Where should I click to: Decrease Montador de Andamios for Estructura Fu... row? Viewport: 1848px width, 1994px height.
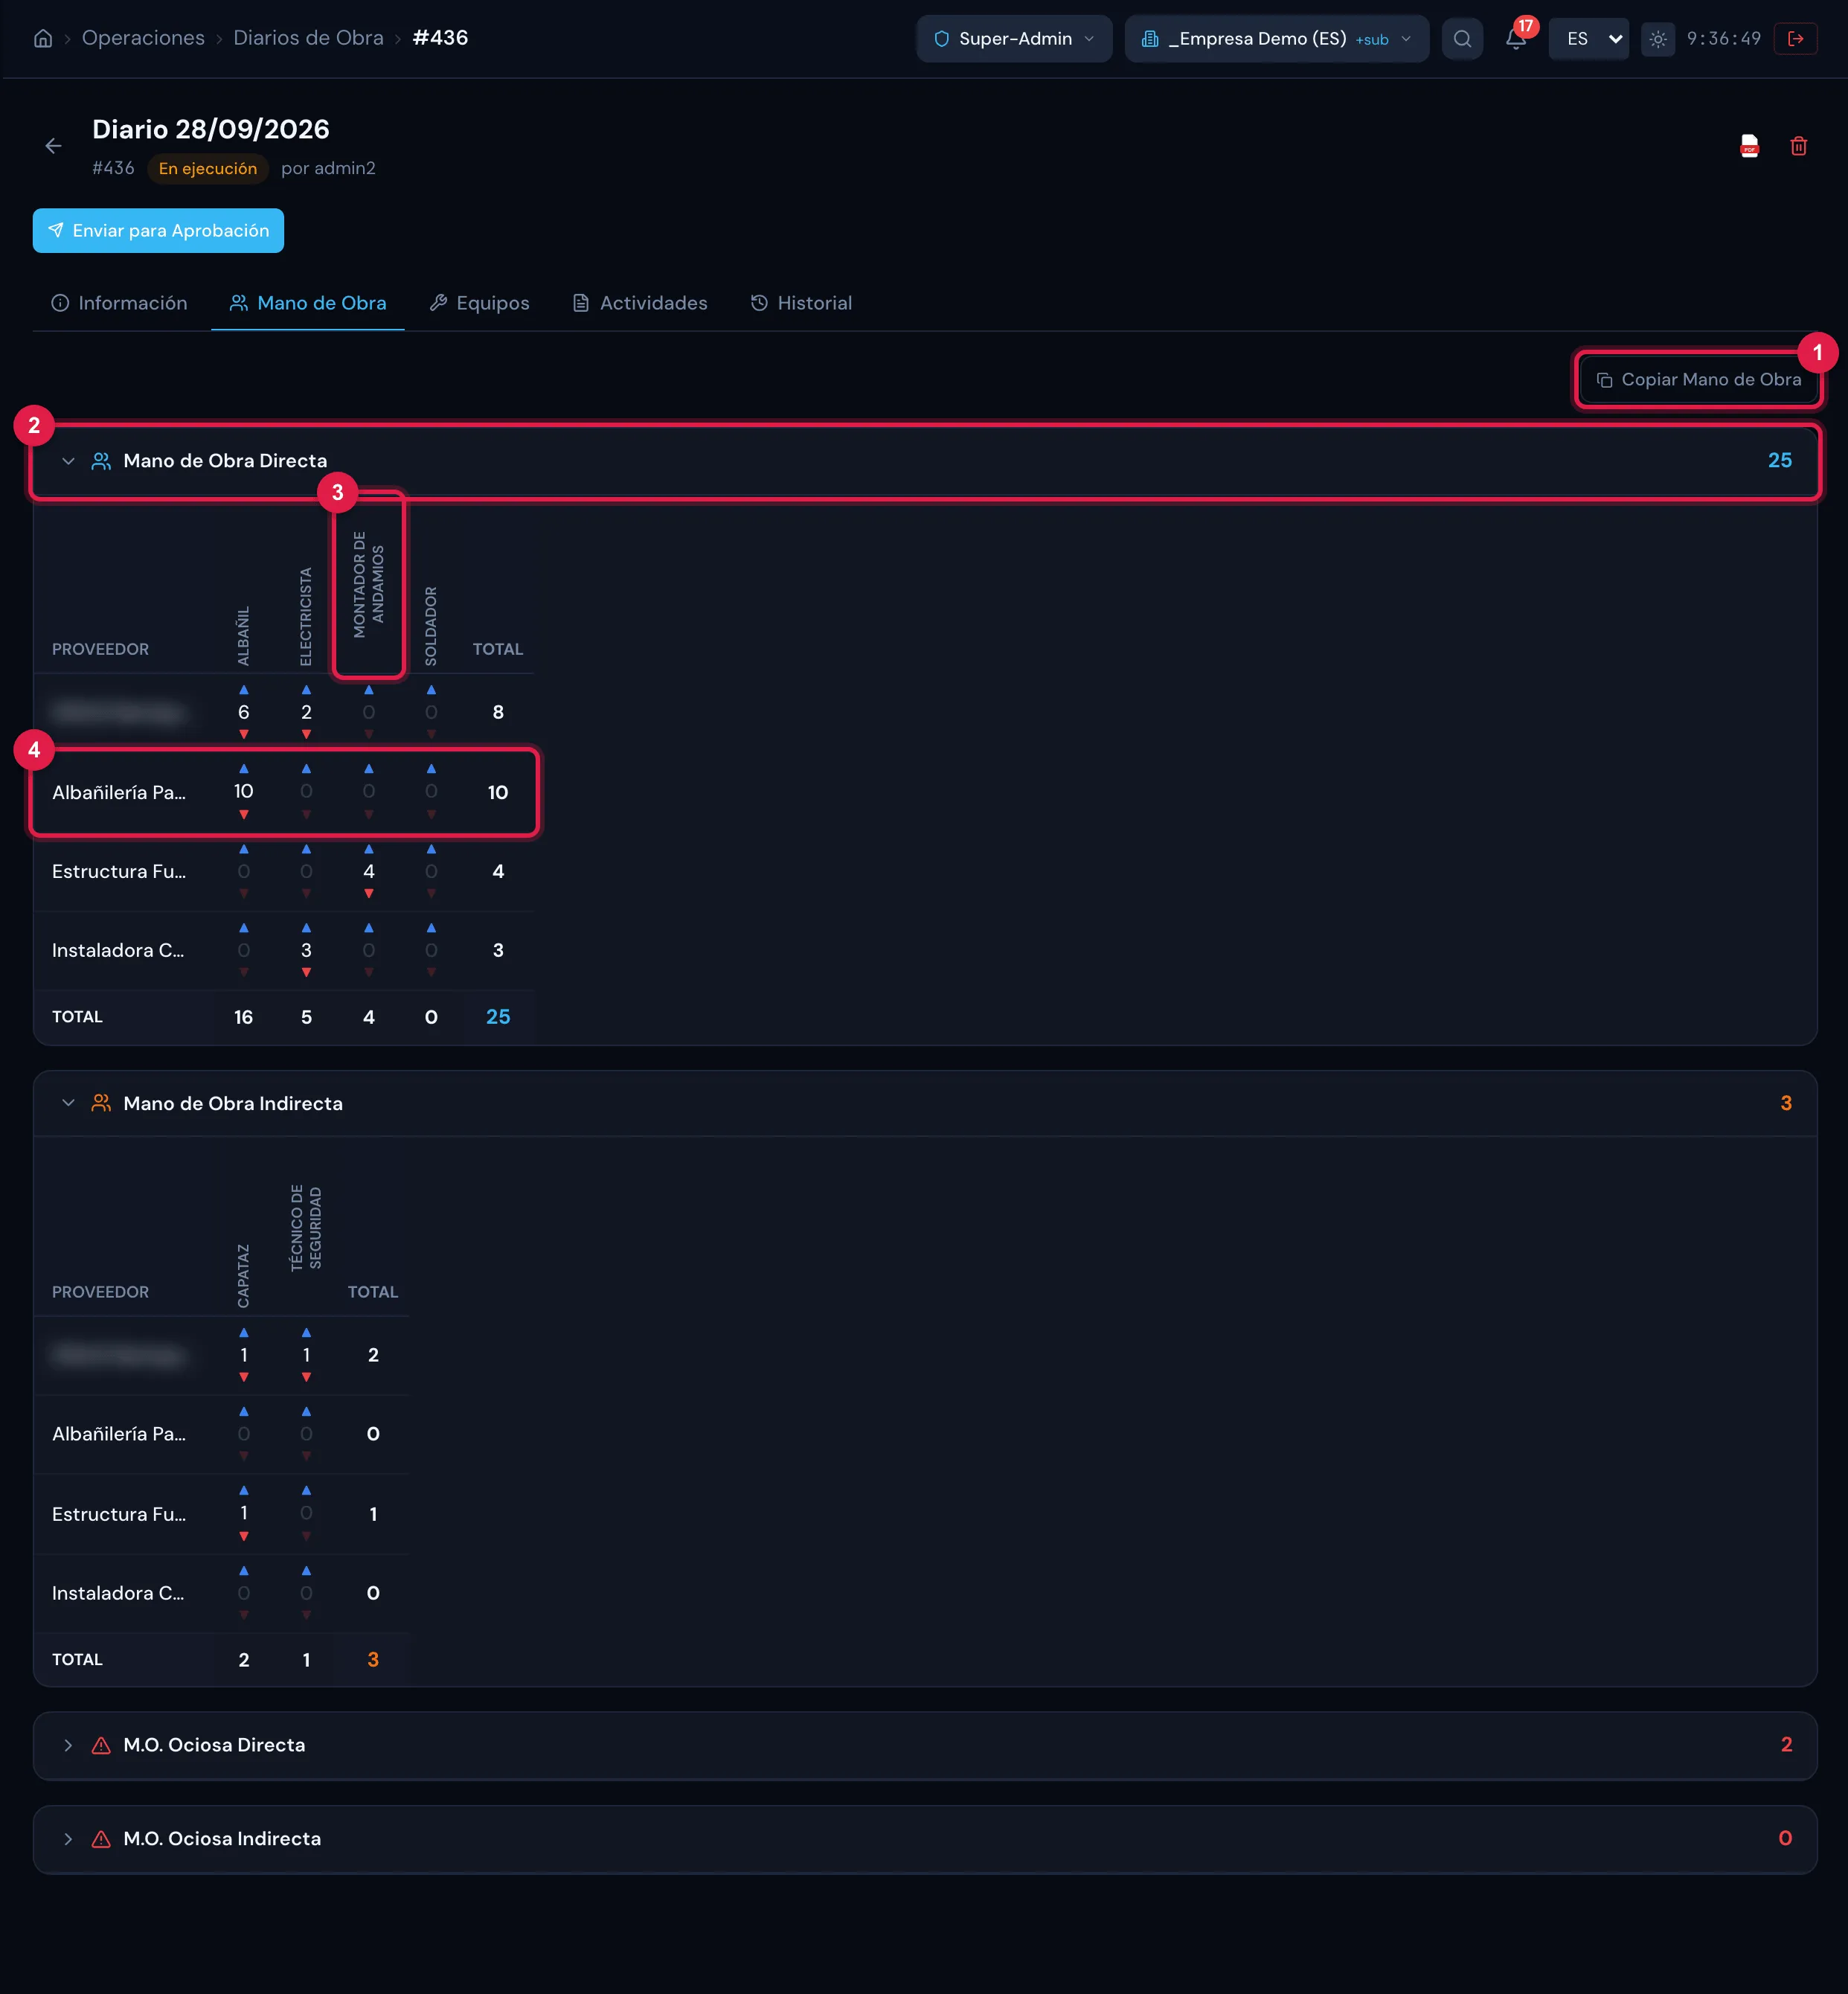369,894
